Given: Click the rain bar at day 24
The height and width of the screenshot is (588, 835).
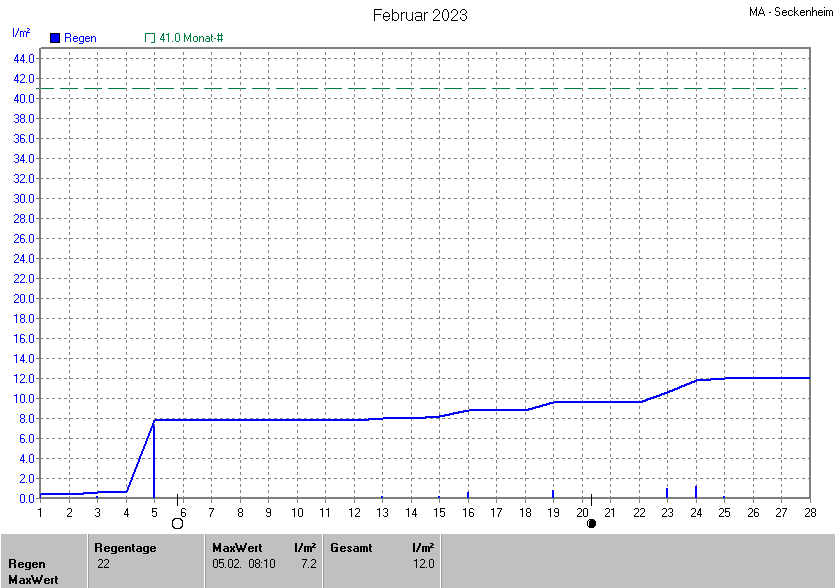Looking at the screenshot, I should [696, 491].
